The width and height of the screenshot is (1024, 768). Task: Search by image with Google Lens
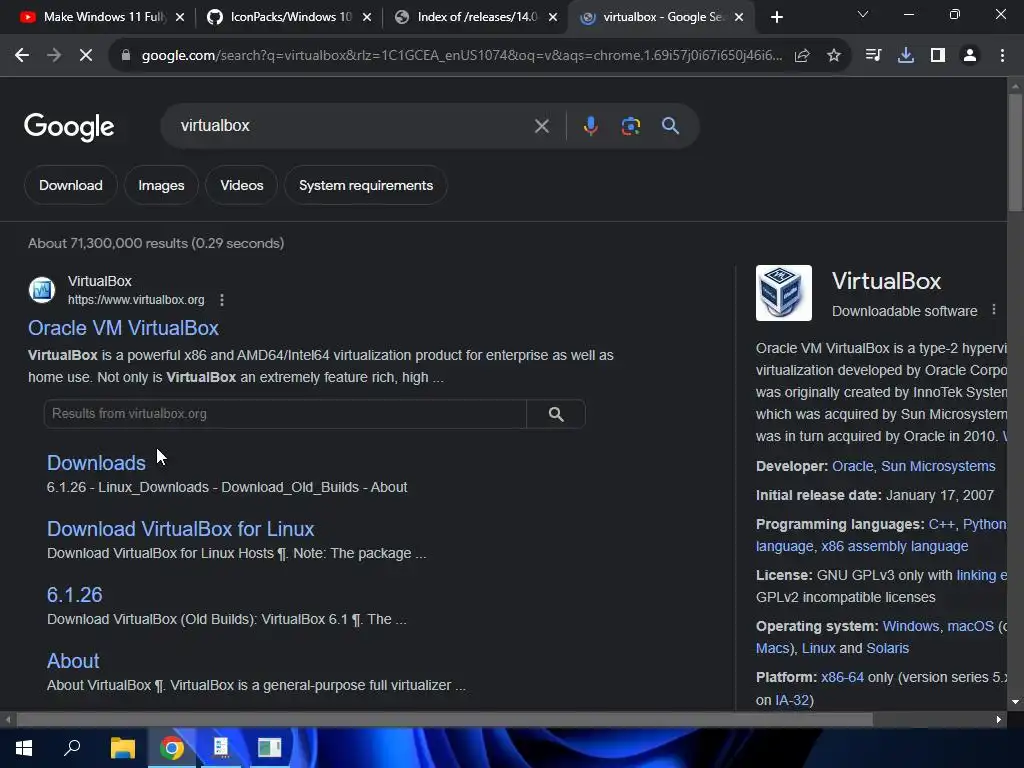pos(630,125)
